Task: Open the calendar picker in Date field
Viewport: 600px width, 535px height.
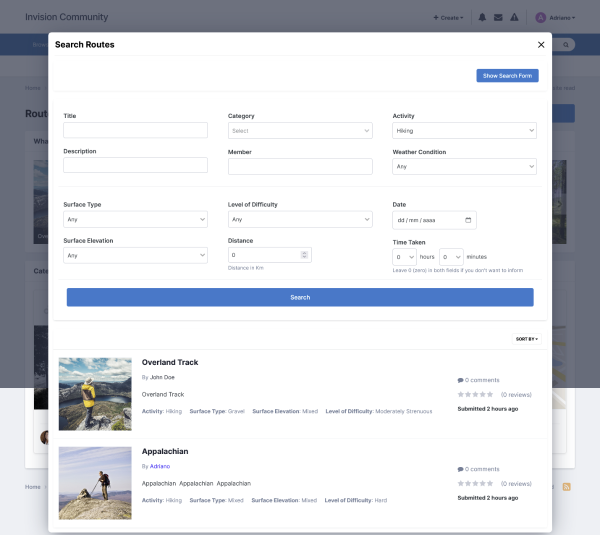Action: pyautogui.click(x=468, y=220)
